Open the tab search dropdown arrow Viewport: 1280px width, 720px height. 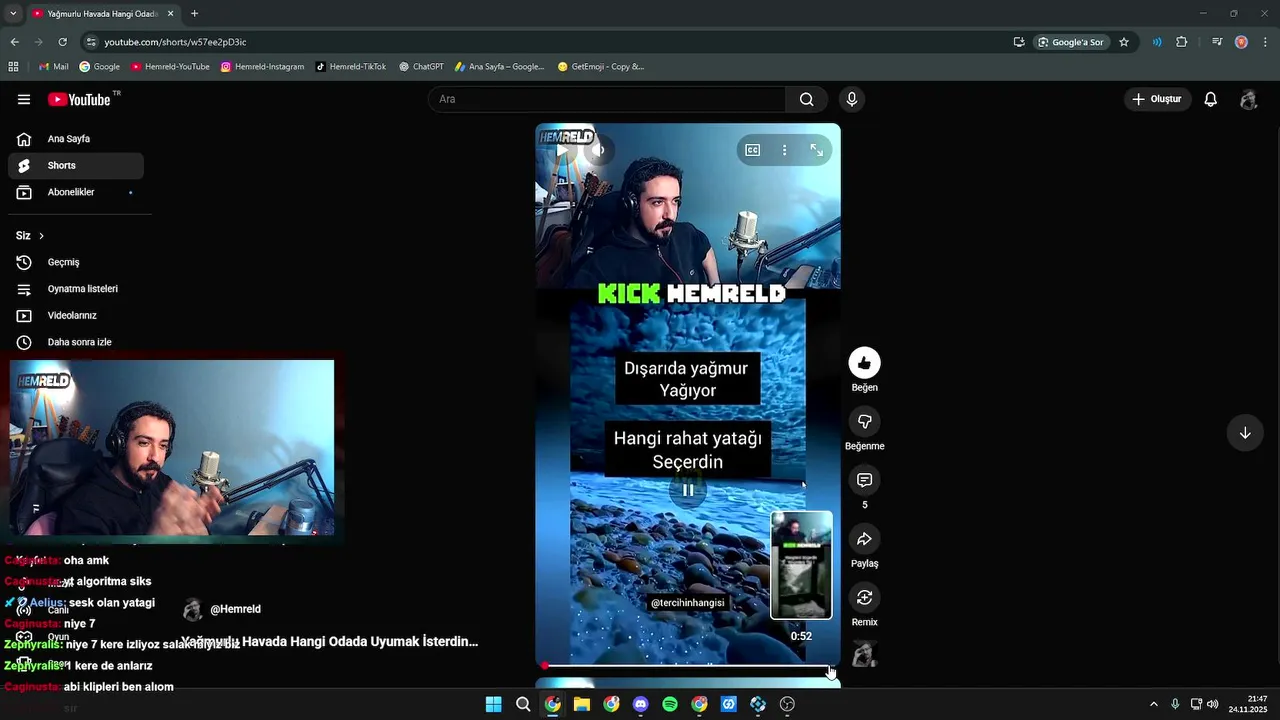point(12,14)
